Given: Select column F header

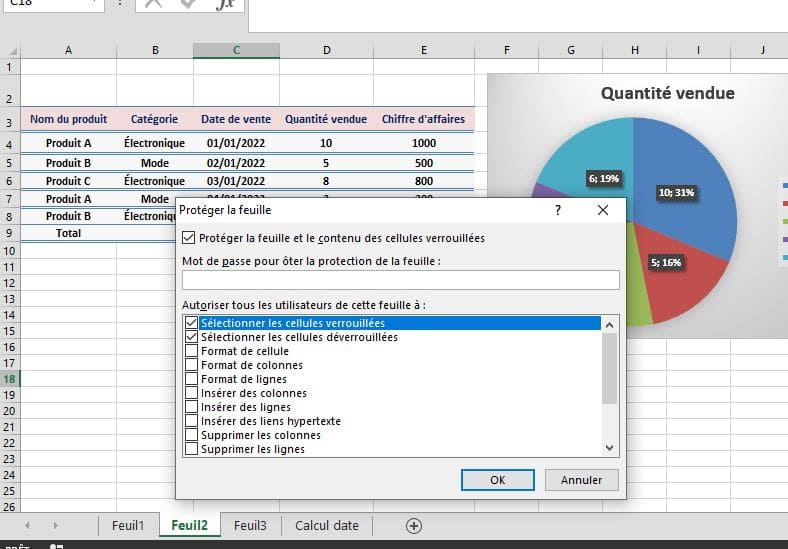Looking at the screenshot, I should click(507, 50).
